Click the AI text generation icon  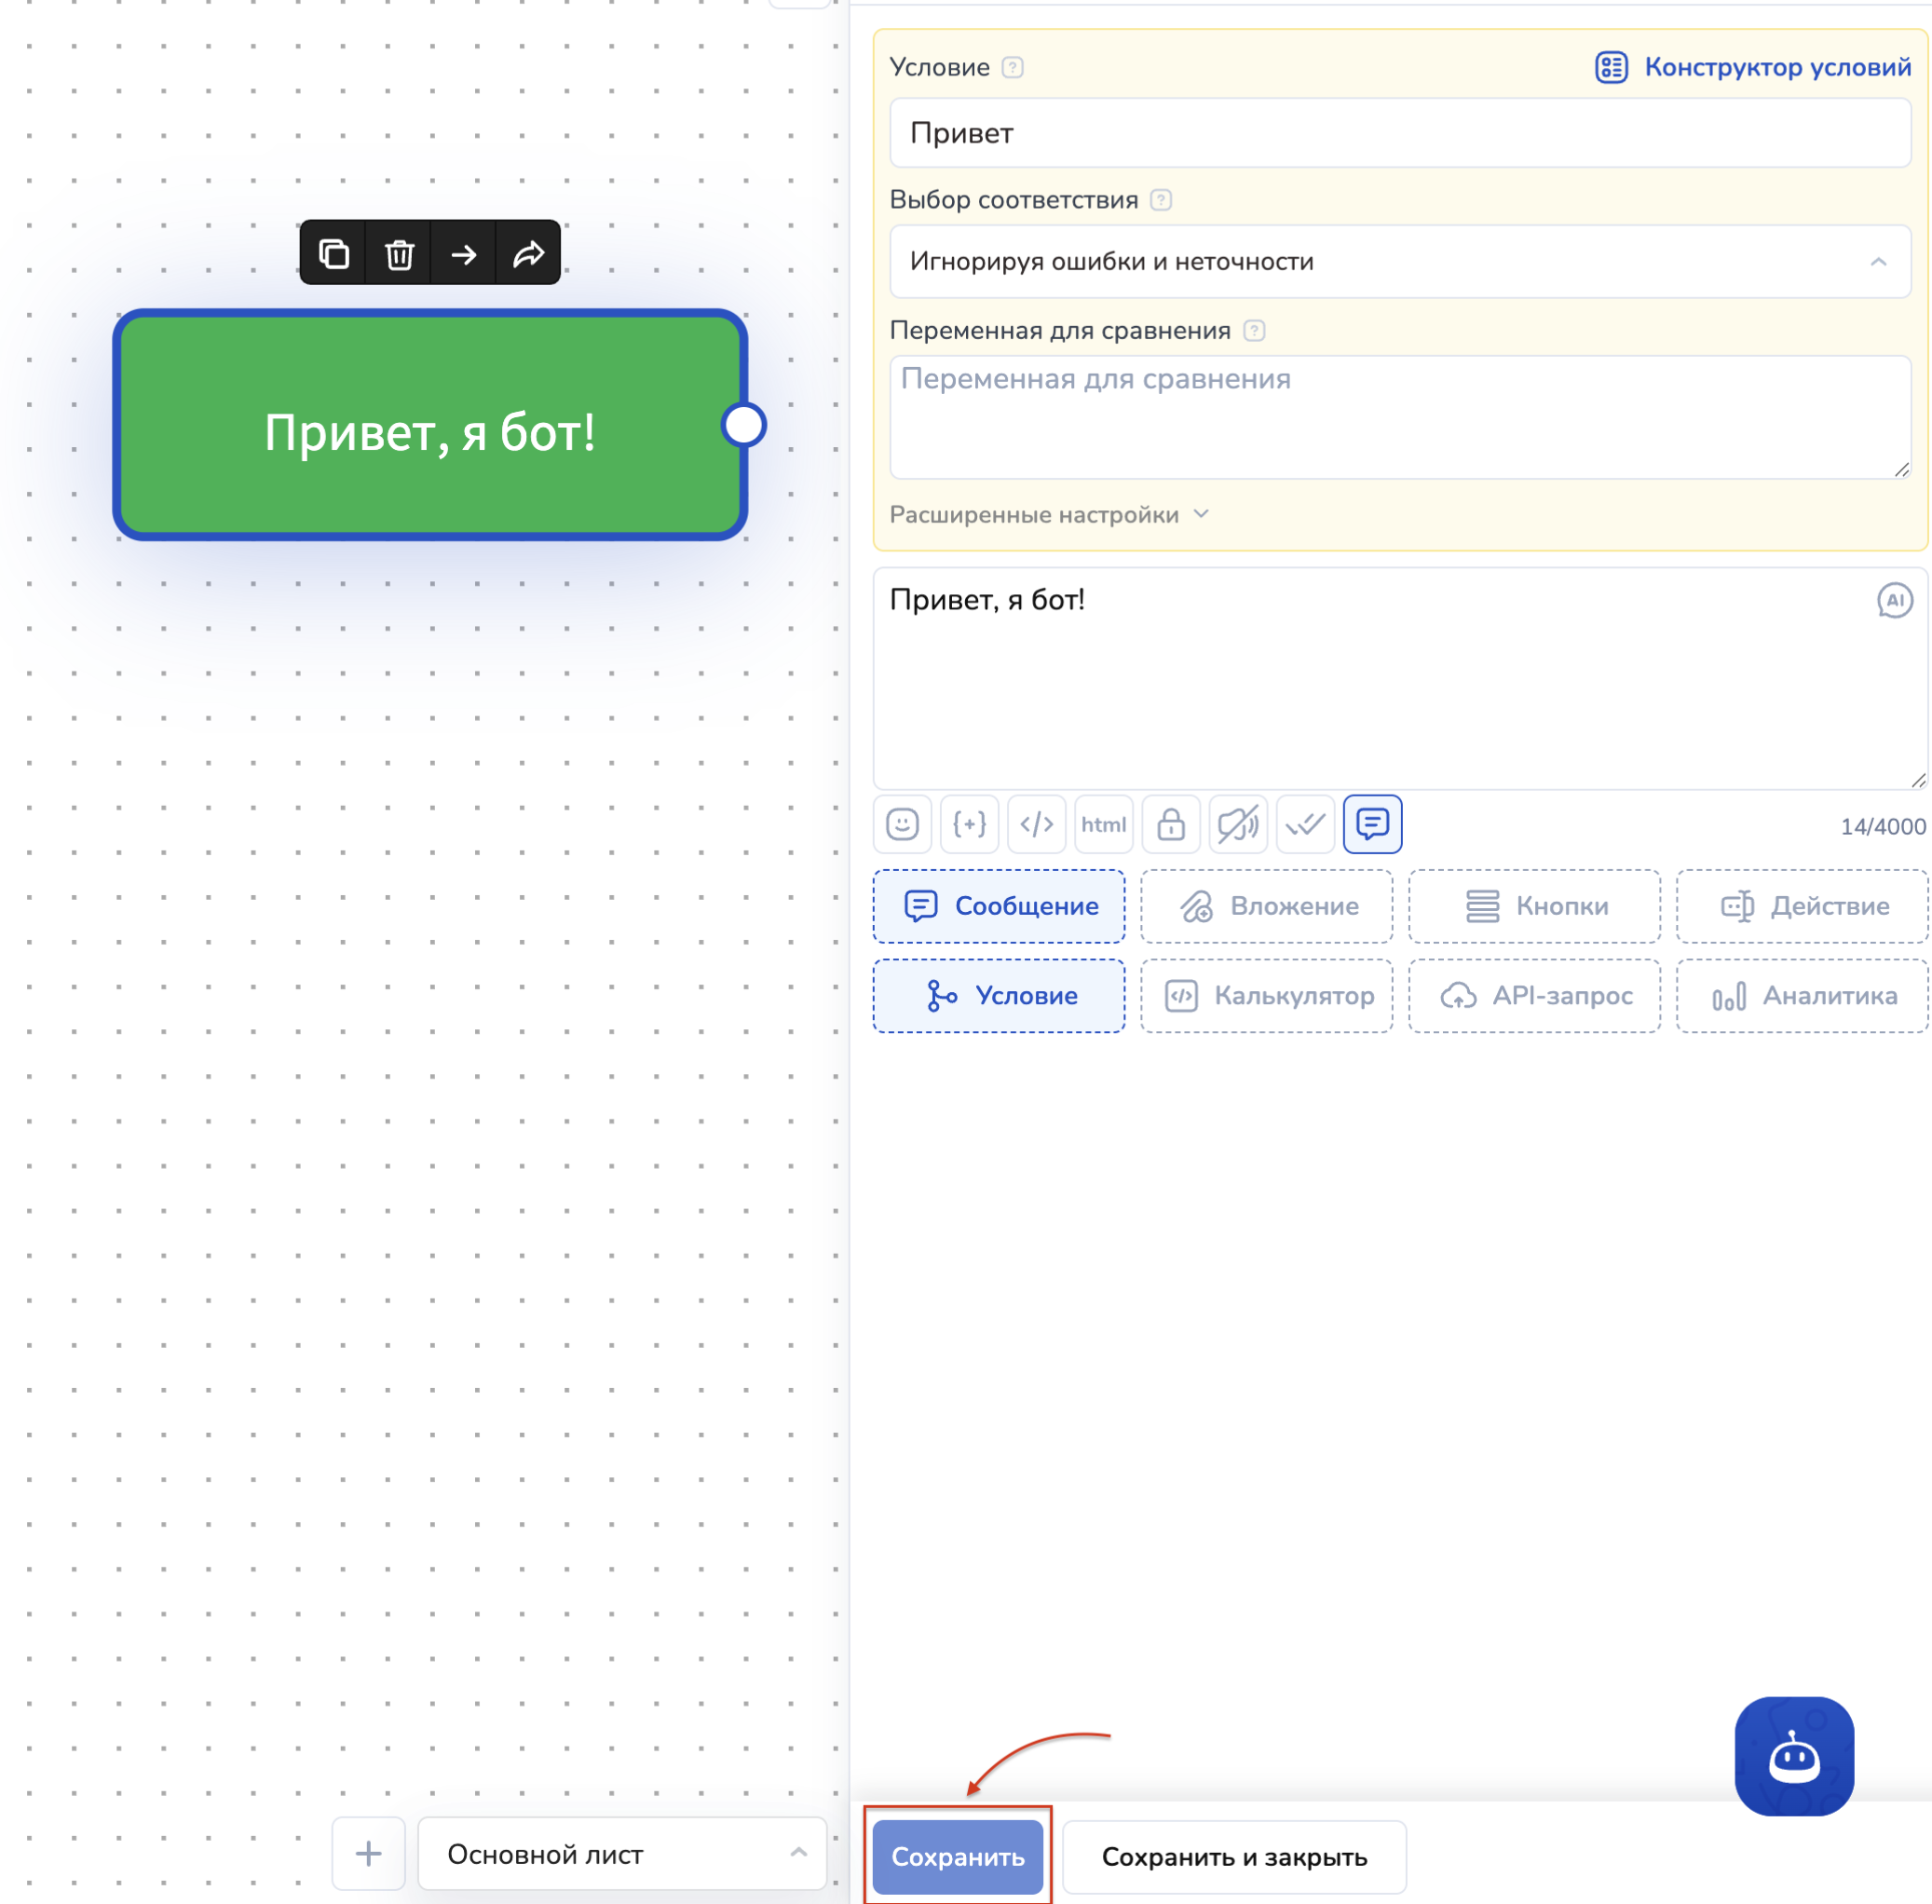(1893, 600)
